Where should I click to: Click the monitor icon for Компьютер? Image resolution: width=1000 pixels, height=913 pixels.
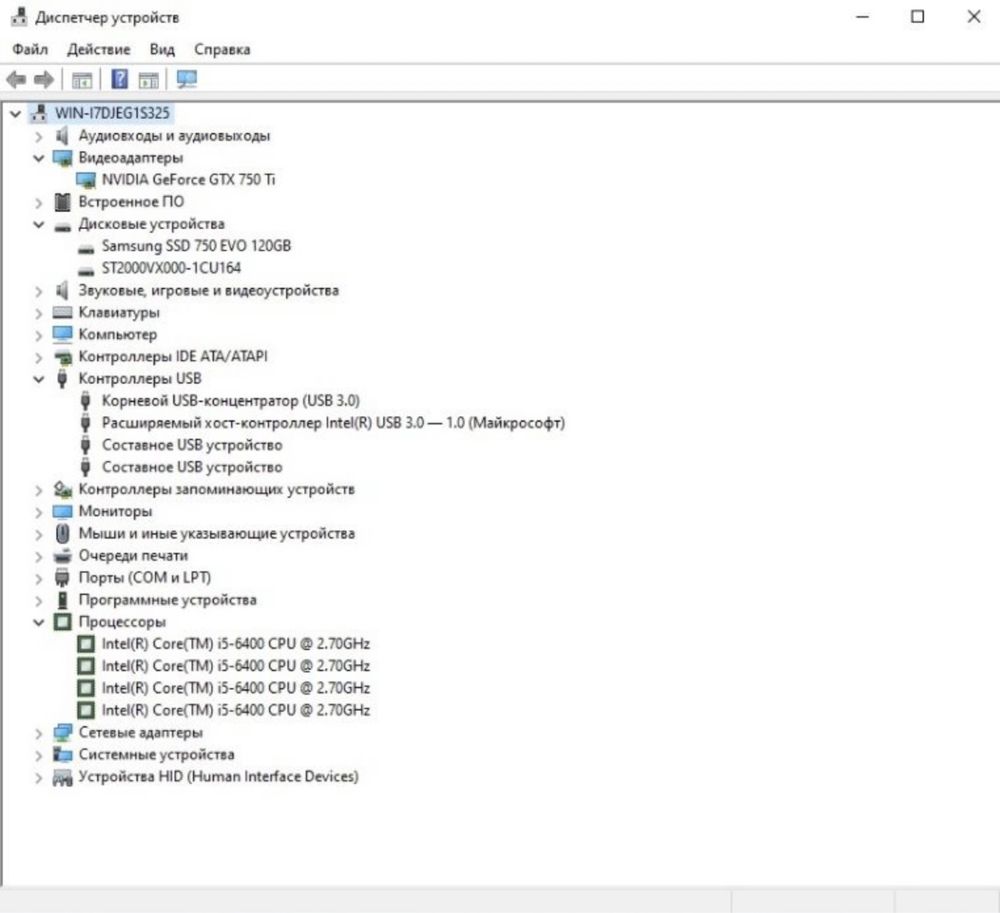pos(62,334)
